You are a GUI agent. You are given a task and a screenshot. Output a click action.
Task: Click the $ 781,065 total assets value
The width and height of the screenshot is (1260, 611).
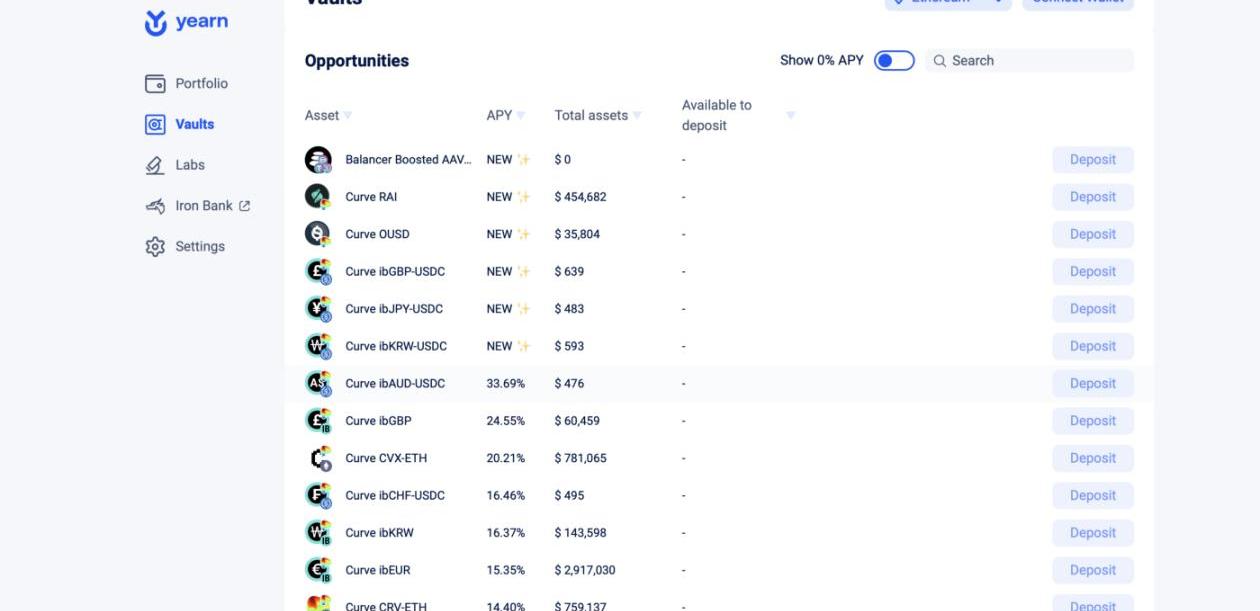click(x=581, y=458)
